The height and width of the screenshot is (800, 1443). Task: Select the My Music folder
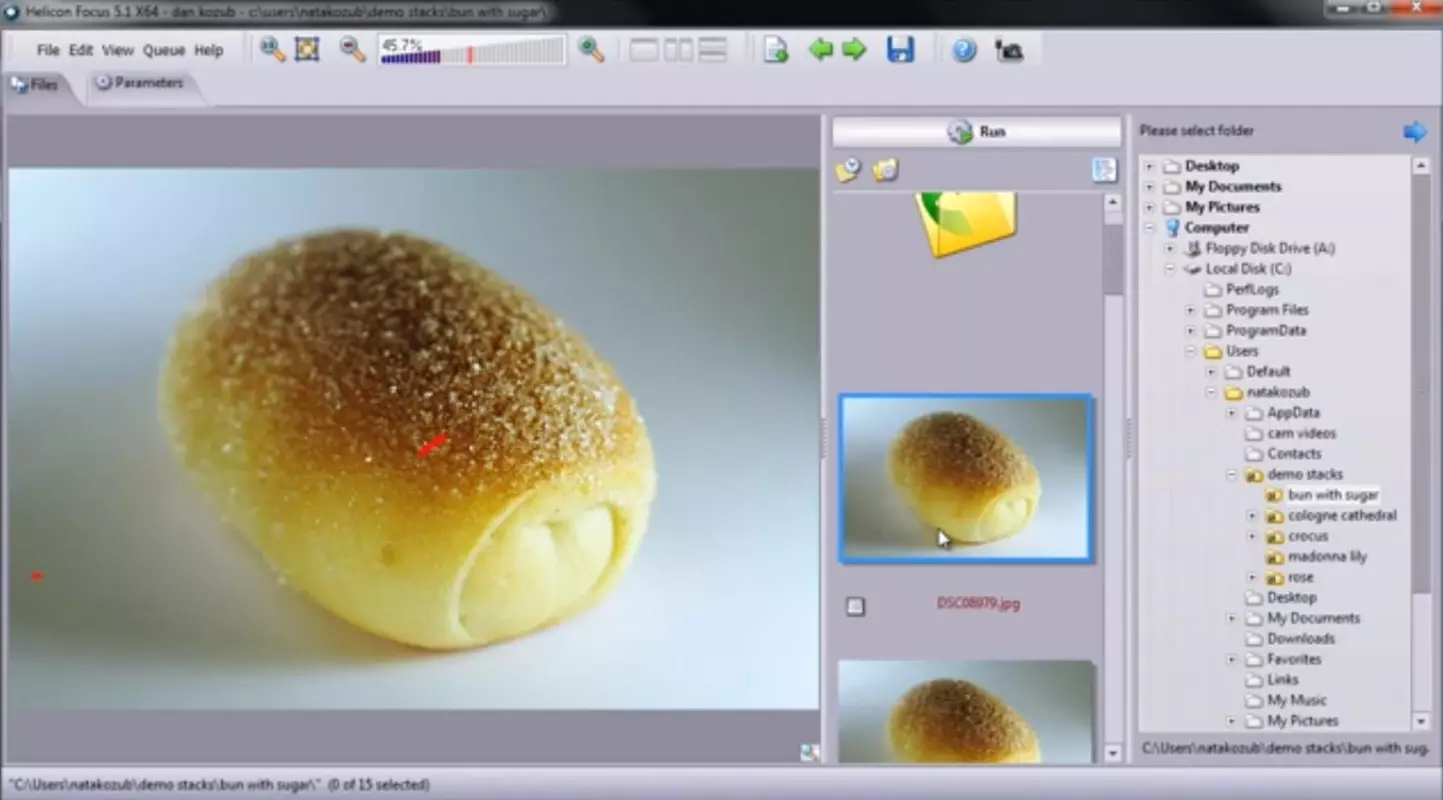pyautogui.click(x=1297, y=700)
